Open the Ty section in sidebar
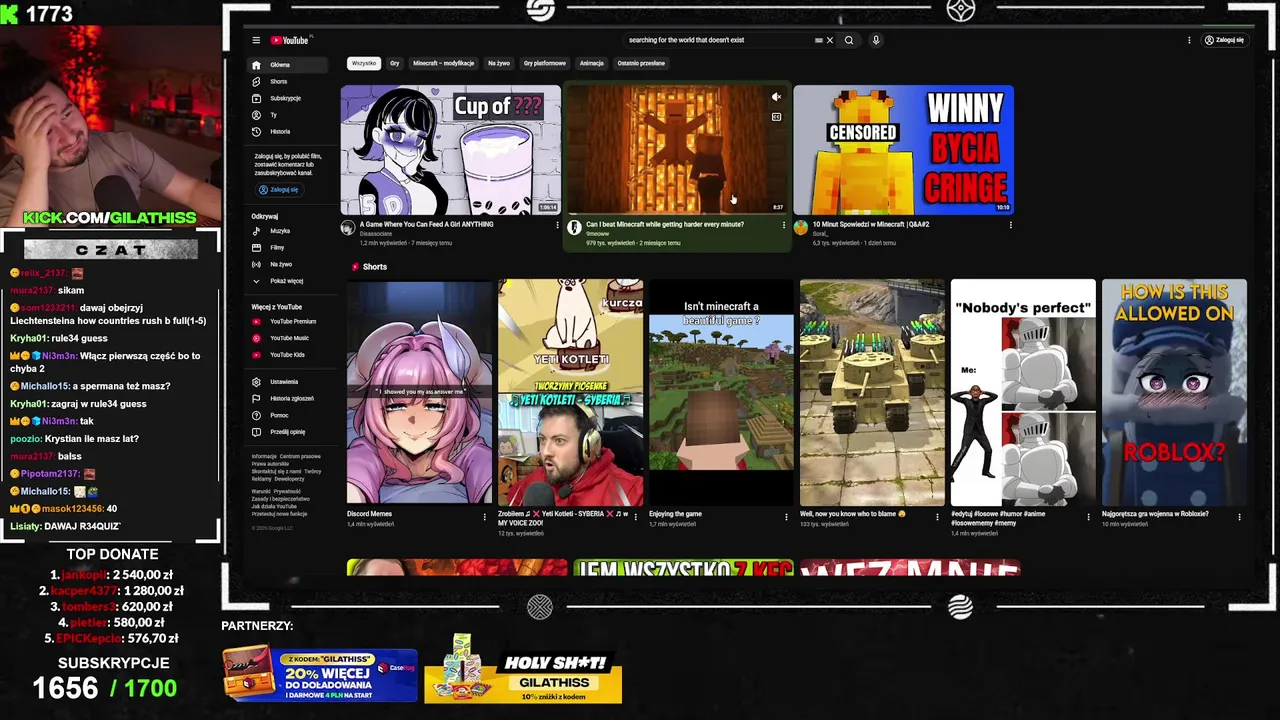 coord(288,115)
